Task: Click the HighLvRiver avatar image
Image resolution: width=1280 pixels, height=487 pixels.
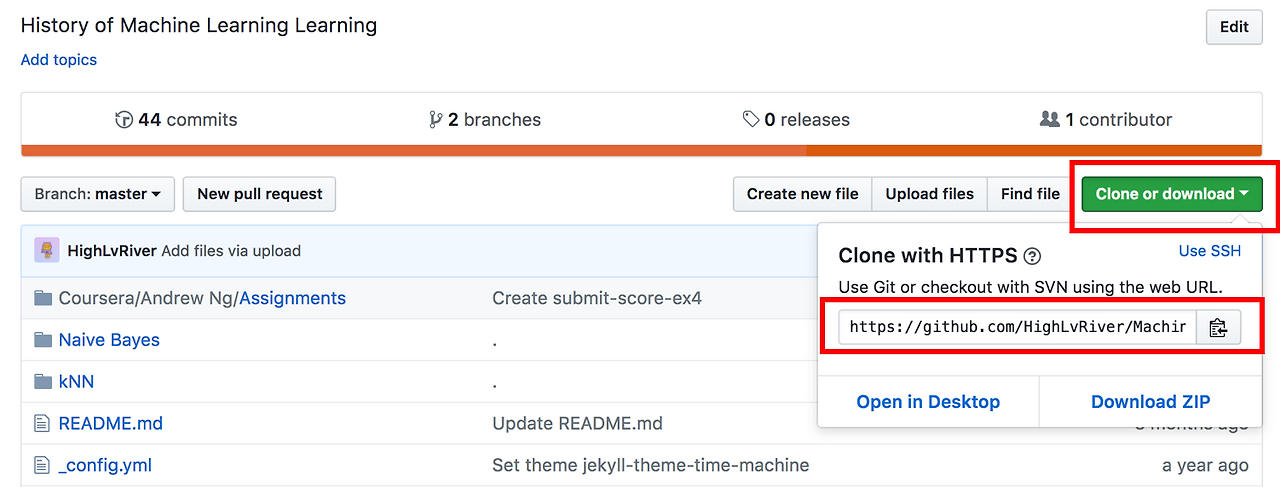Action: pos(46,251)
